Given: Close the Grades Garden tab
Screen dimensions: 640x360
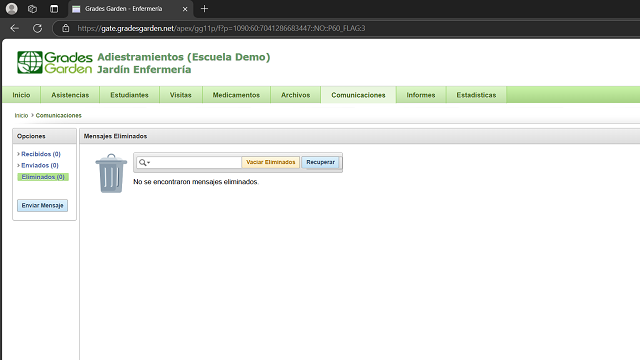Looking at the screenshot, I should pyautogui.click(x=185, y=9).
